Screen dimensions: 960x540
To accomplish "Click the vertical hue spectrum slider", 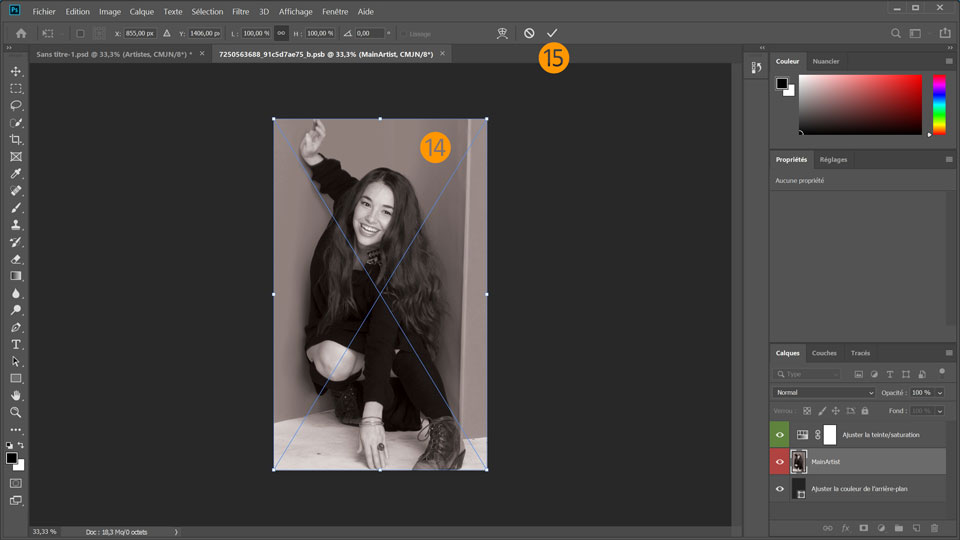I will 939,105.
